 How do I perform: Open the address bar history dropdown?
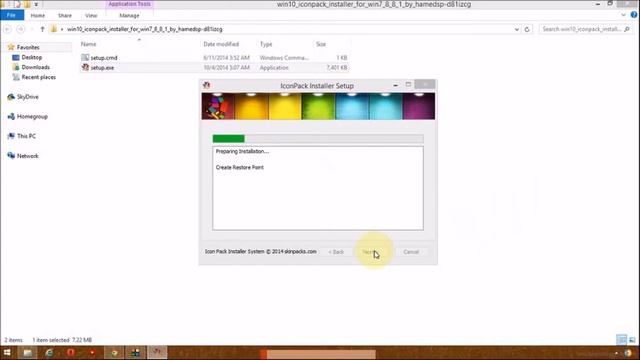click(x=517, y=29)
